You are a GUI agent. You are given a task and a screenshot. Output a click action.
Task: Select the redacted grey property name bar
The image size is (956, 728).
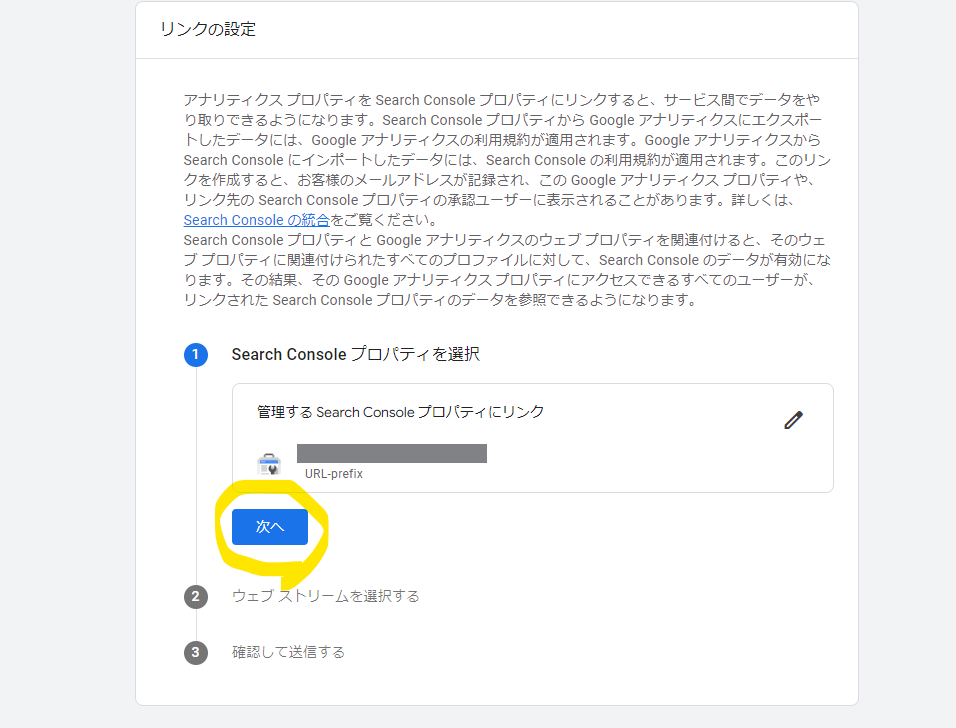click(x=391, y=454)
